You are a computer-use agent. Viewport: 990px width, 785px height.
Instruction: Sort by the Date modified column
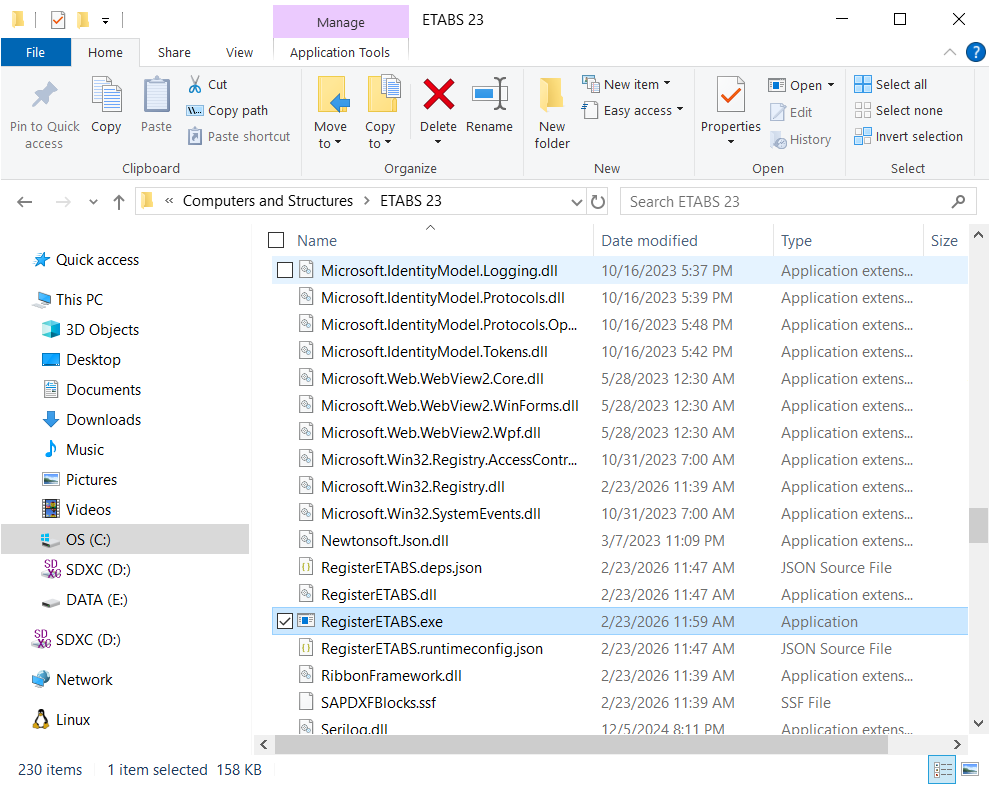coord(649,241)
